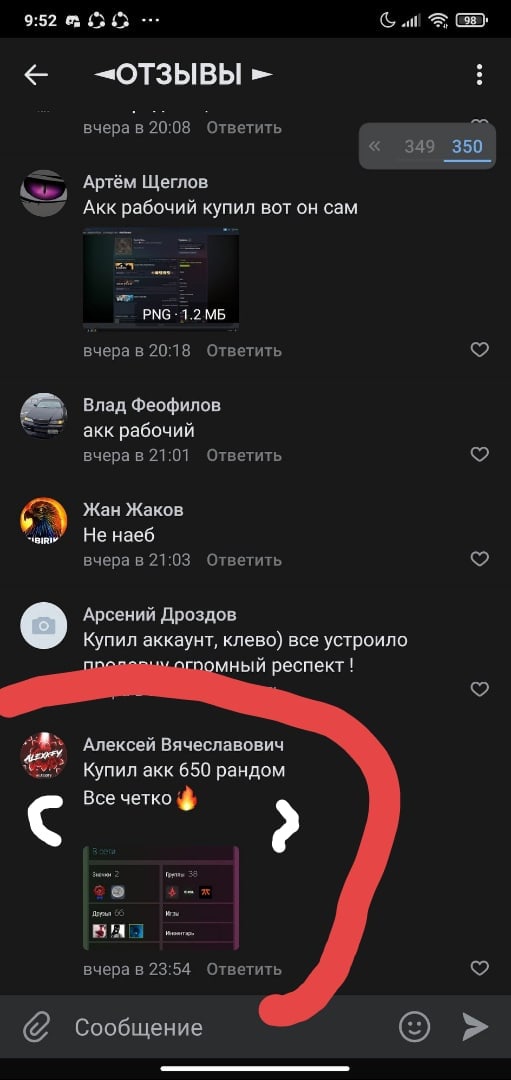The height and width of the screenshot is (1080, 511).
Task: Switch to page 349
Action: (x=419, y=147)
